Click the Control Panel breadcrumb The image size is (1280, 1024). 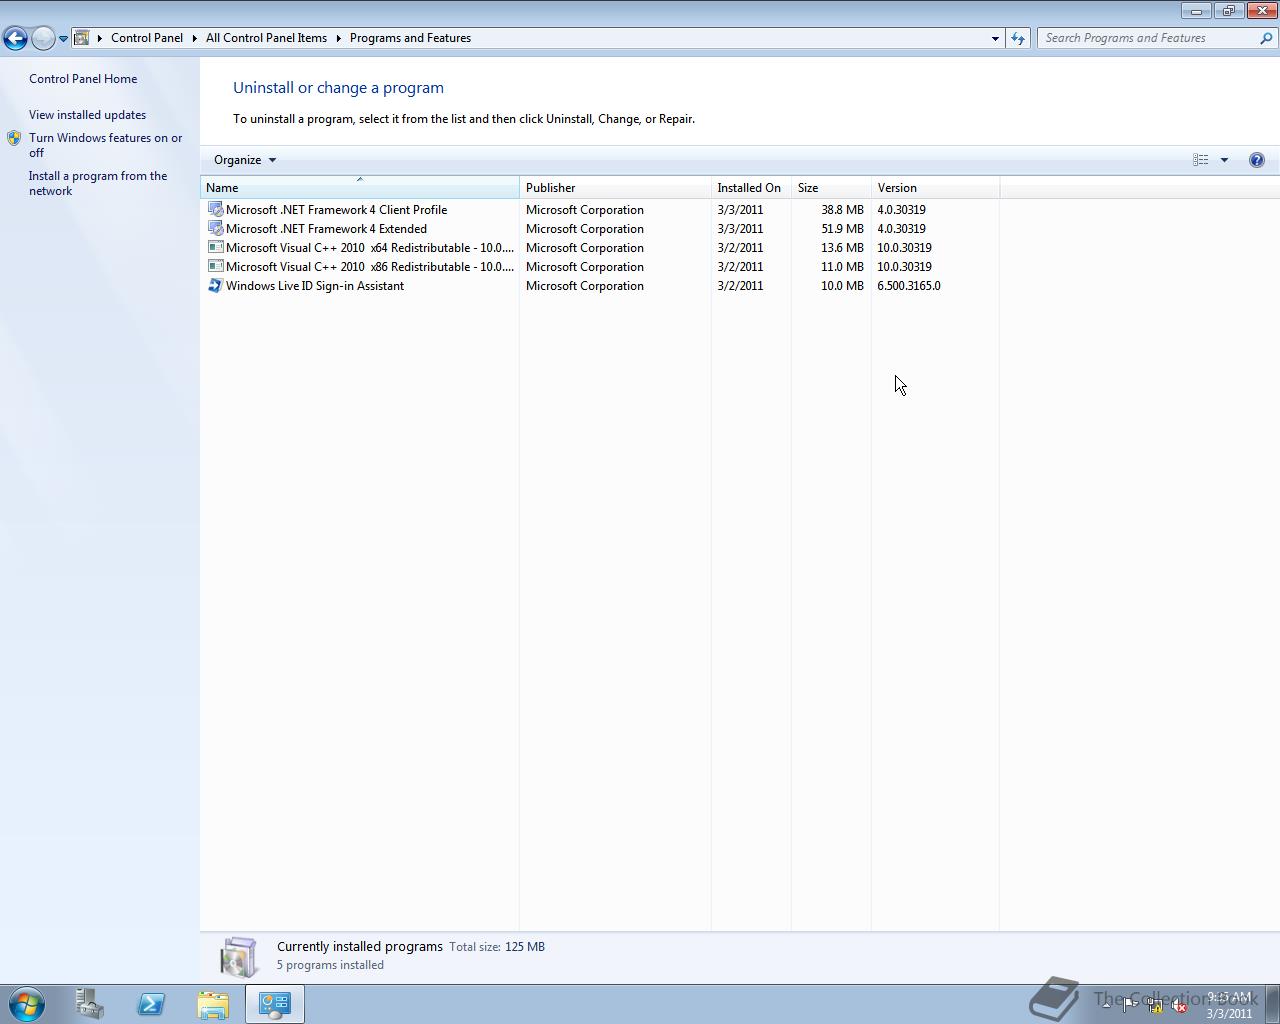(147, 38)
